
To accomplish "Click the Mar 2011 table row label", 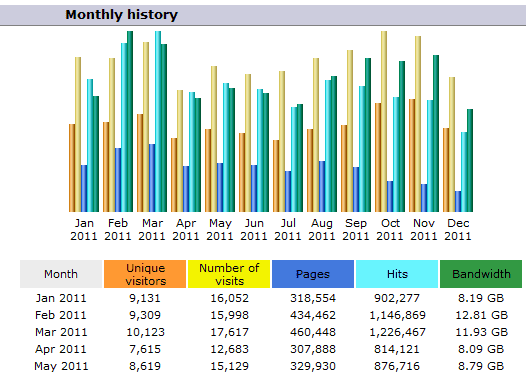I will click(61, 332).
